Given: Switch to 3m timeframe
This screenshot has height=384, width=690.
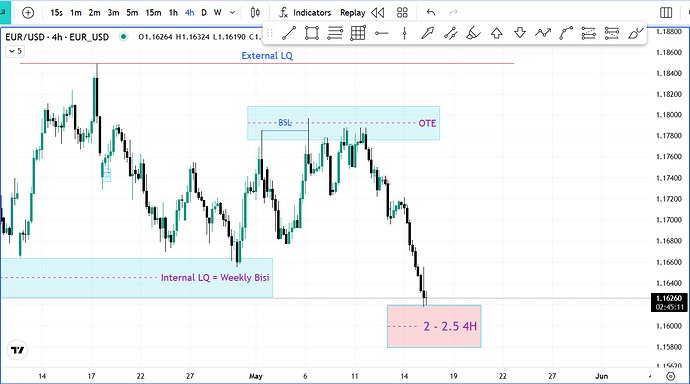Looking at the screenshot, I should tap(113, 13).
